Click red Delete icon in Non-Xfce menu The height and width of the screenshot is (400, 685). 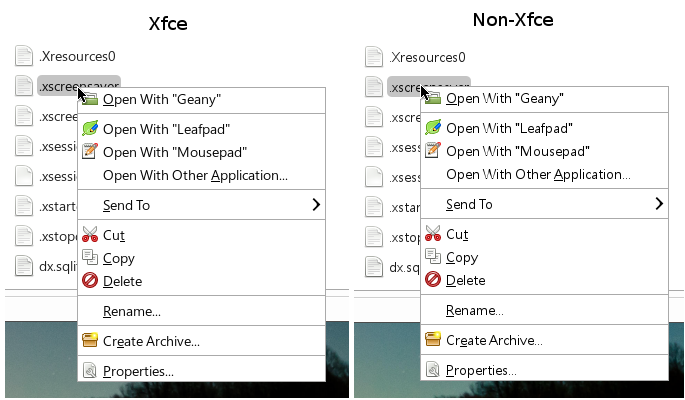pos(433,279)
